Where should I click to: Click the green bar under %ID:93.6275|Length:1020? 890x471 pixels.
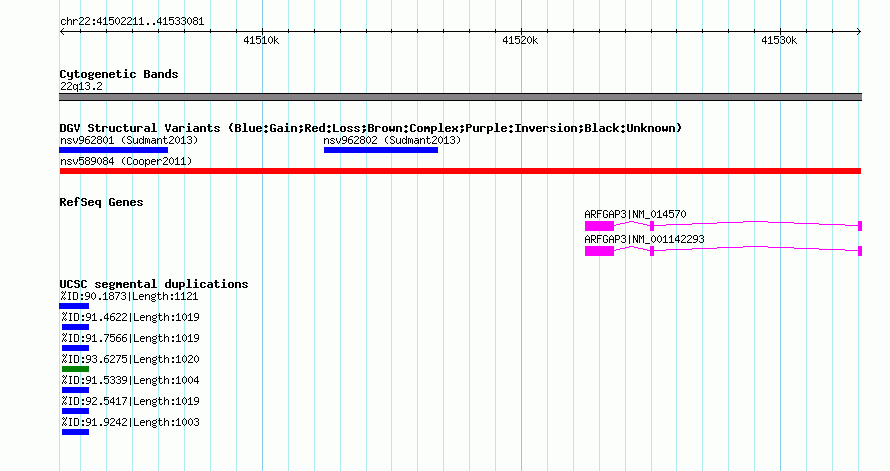coord(75,369)
